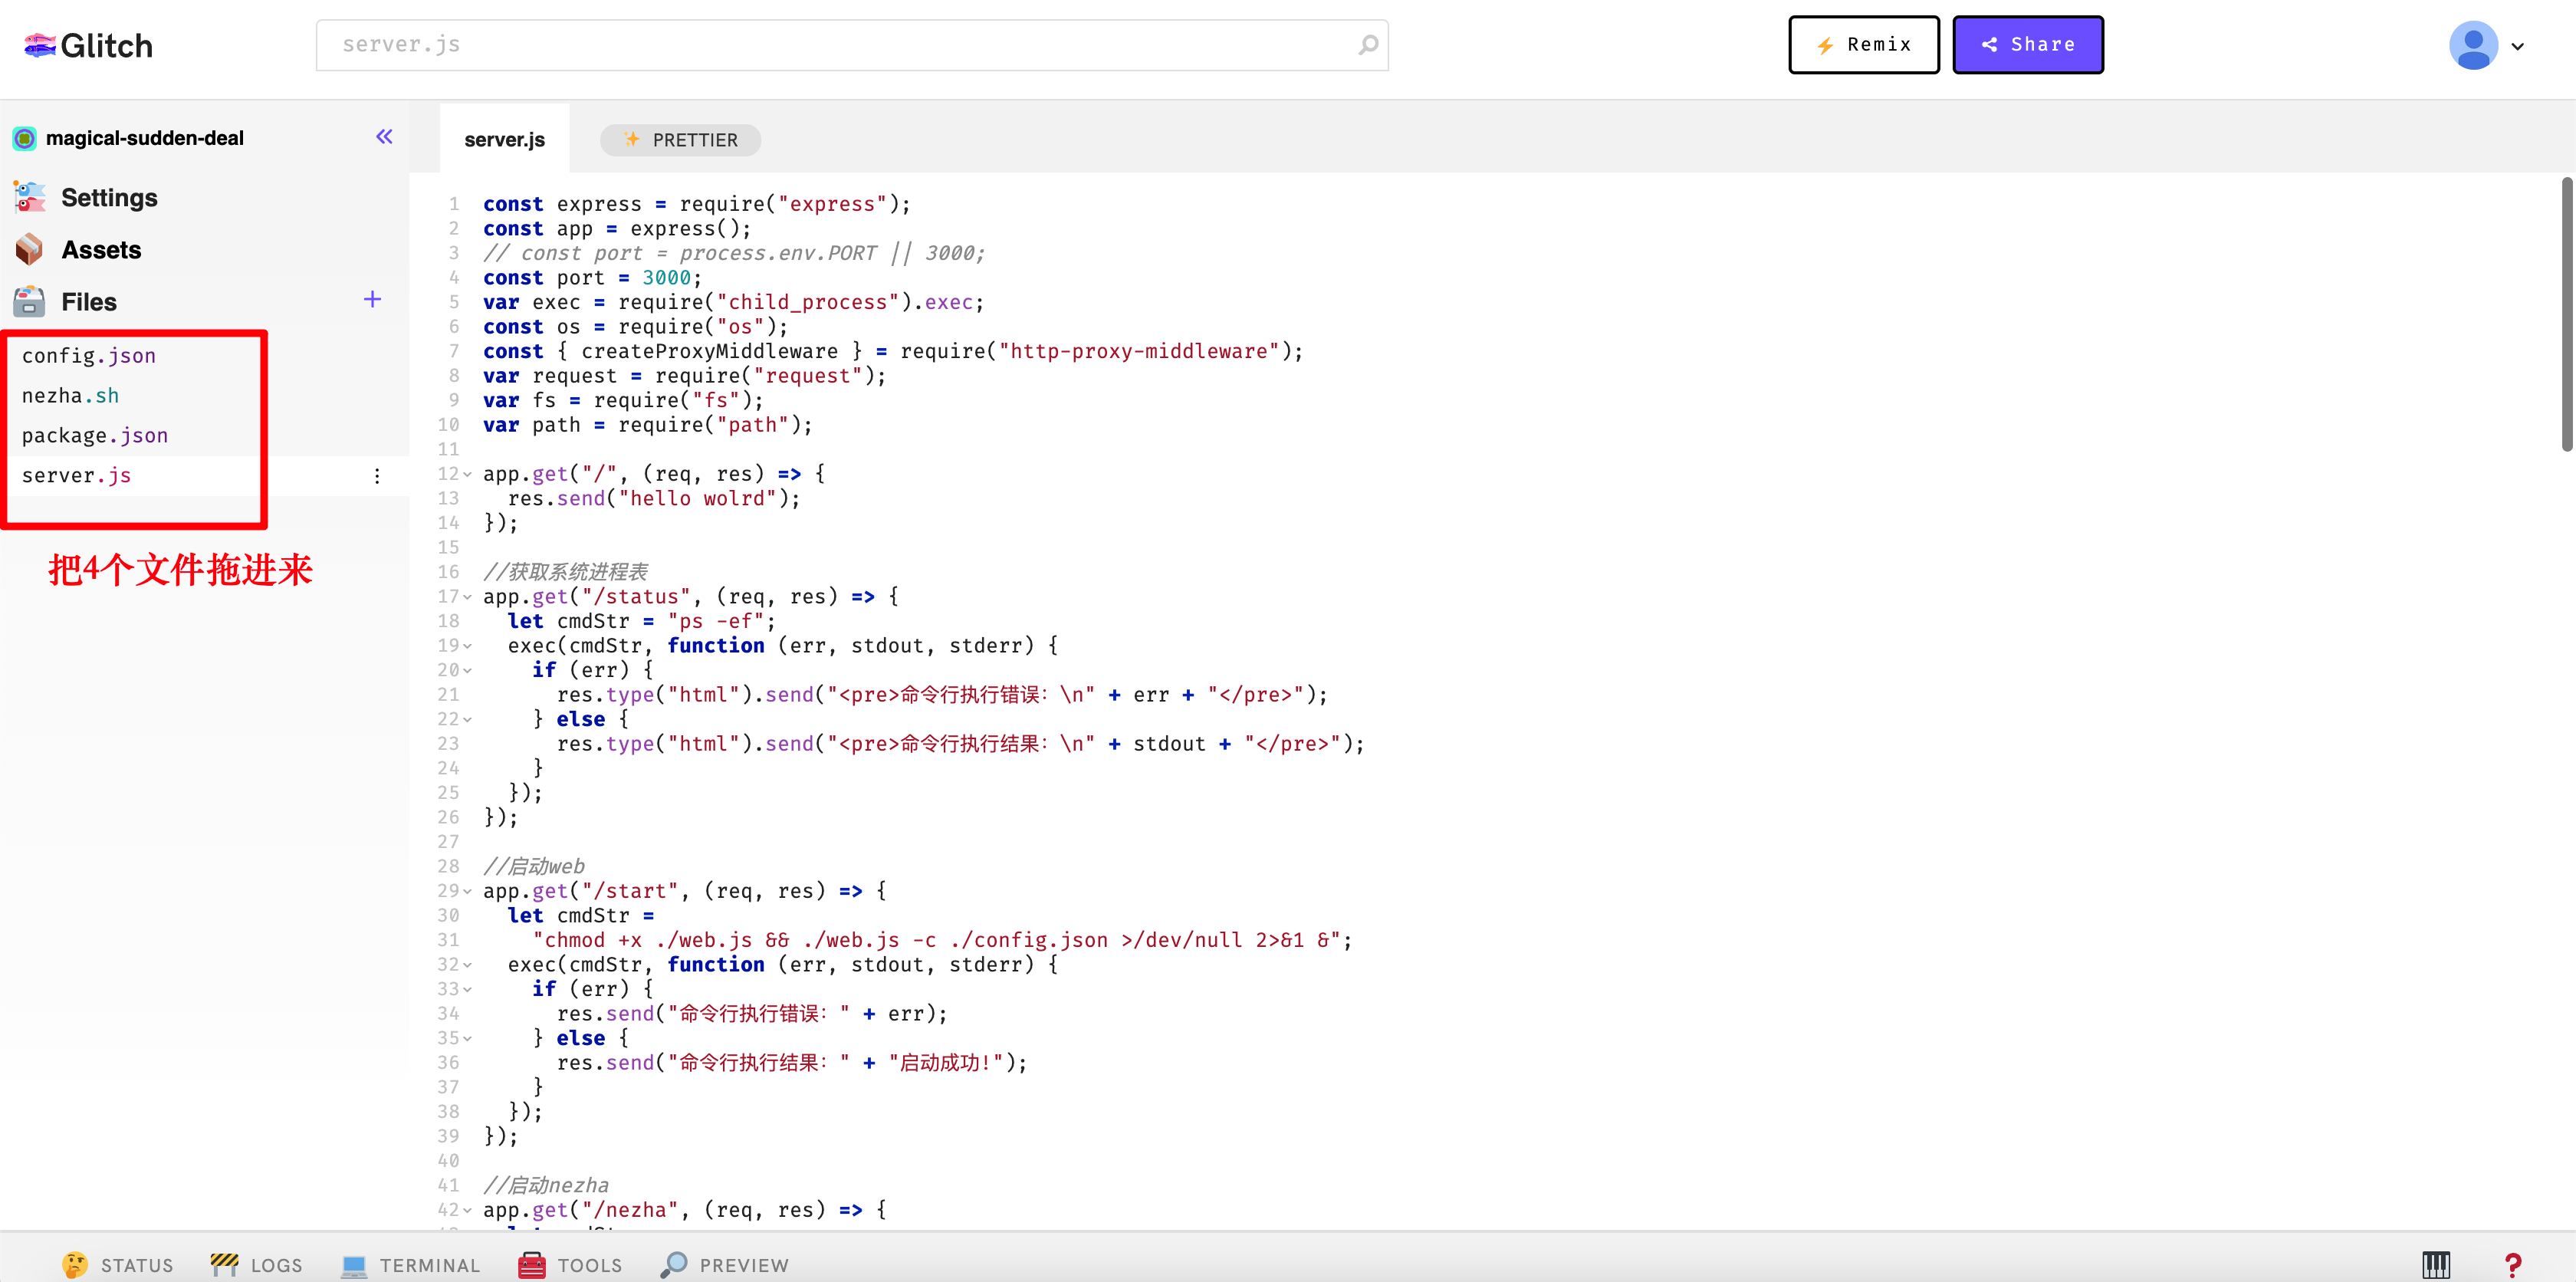Fold code block at line 29

467,891
